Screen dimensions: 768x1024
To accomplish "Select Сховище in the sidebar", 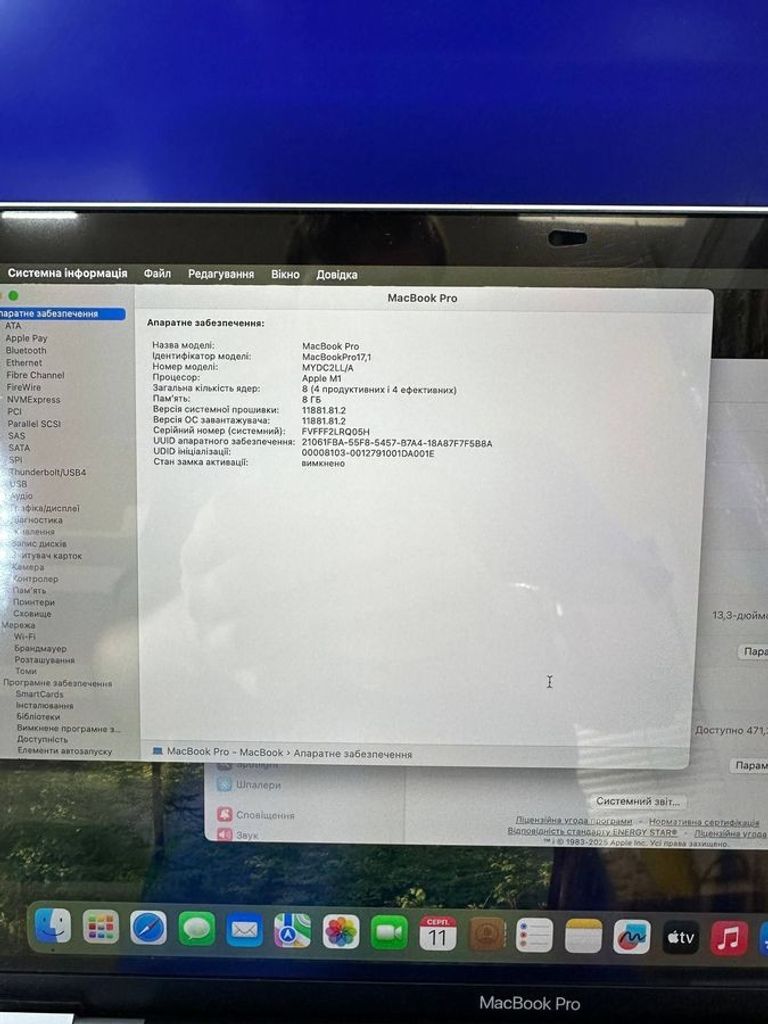I will coord(32,614).
